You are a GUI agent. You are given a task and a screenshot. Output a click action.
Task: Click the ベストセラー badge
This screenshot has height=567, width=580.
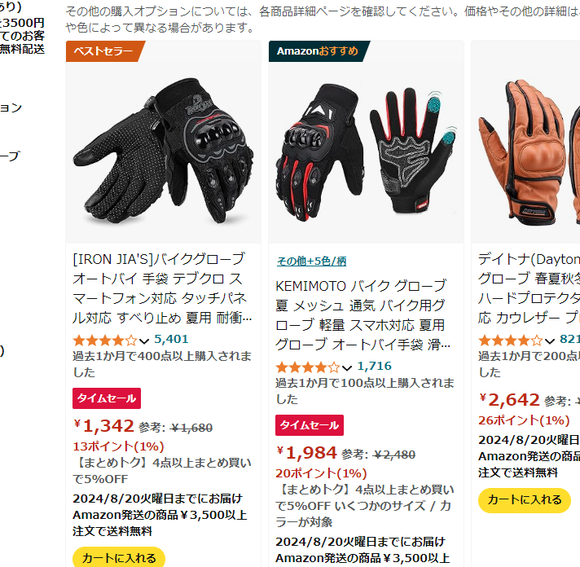click(x=105, y=51)
